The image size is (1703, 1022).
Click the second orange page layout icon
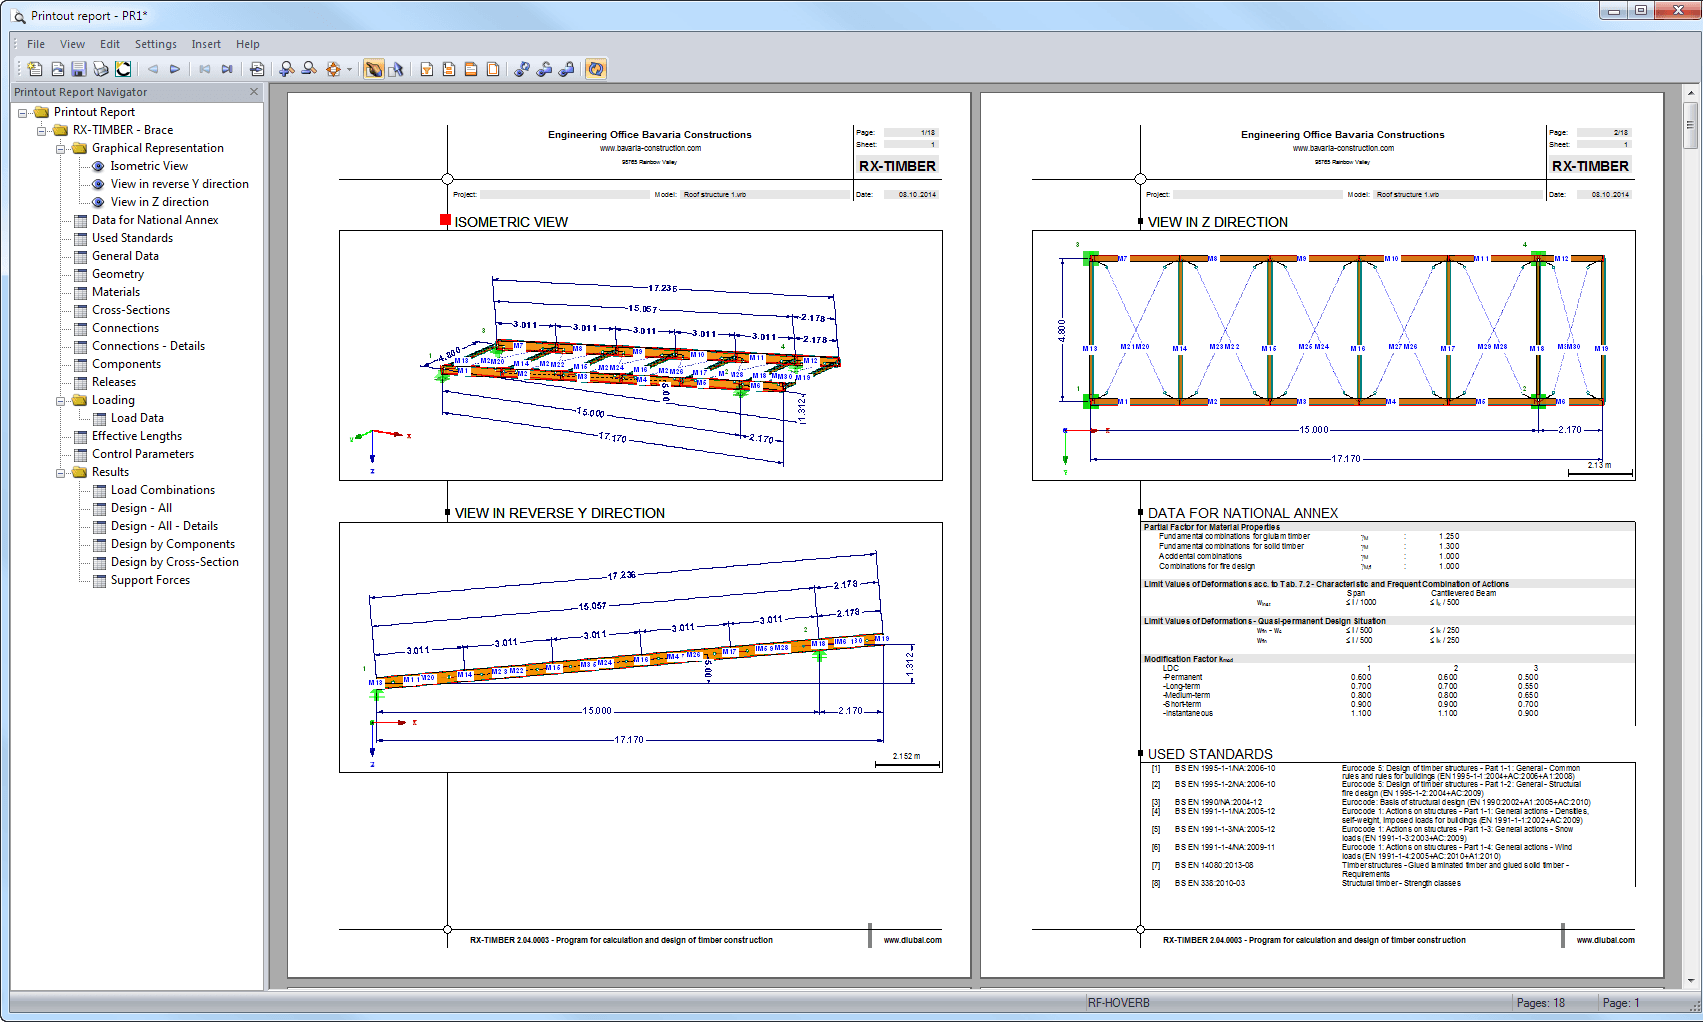point(449,69)
